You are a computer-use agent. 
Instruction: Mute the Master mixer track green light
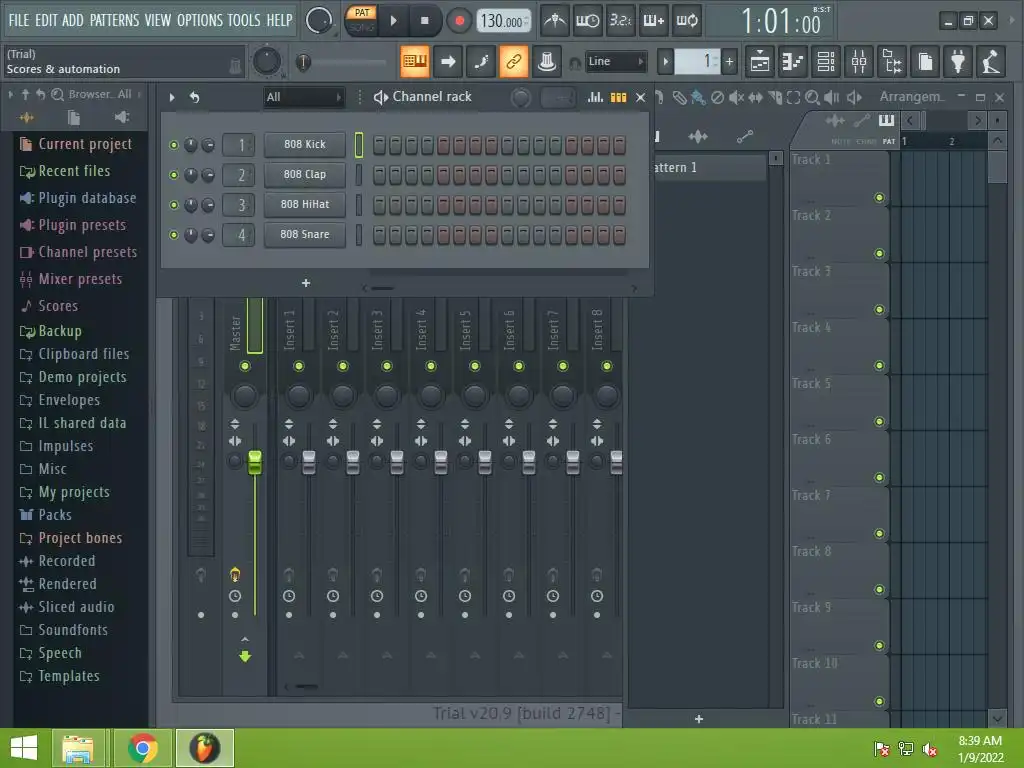[245, 366]
